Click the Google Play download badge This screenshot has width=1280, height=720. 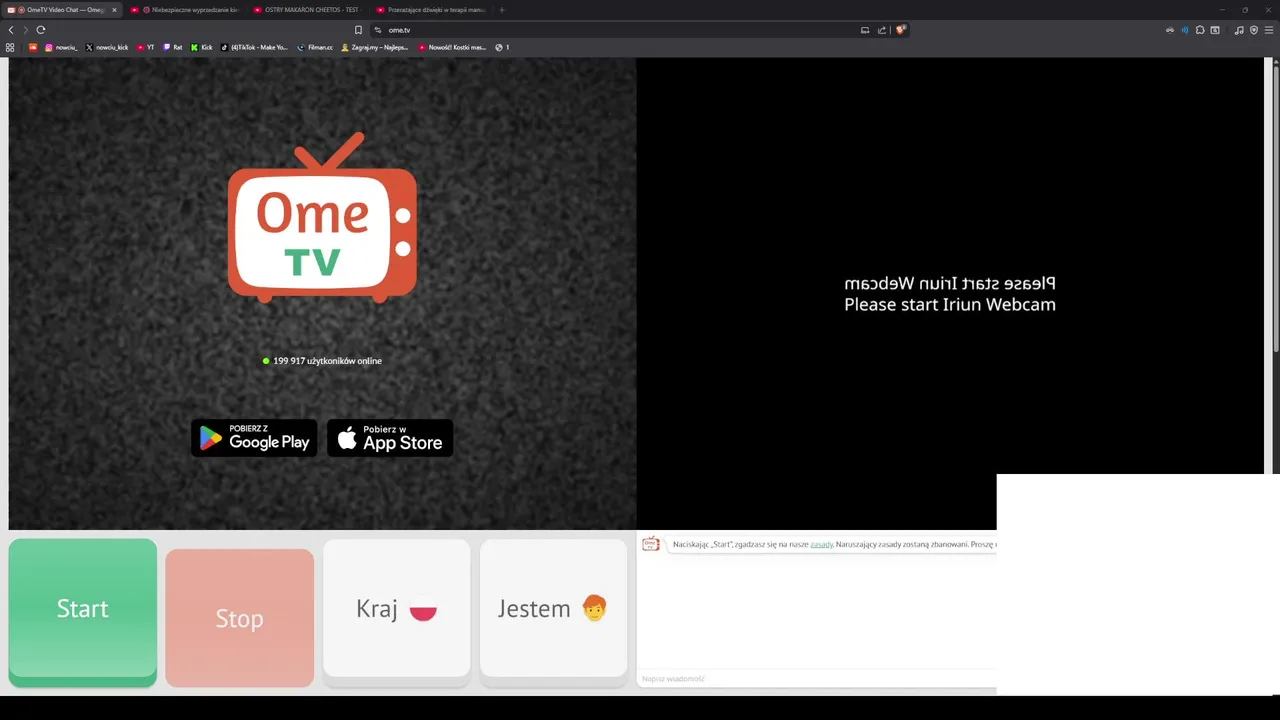(x=254, y=438)
